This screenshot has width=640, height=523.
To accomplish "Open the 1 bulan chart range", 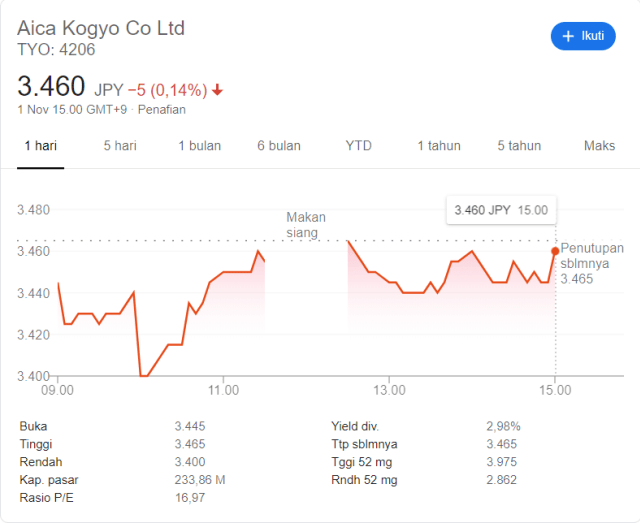I will coord(200,146).
